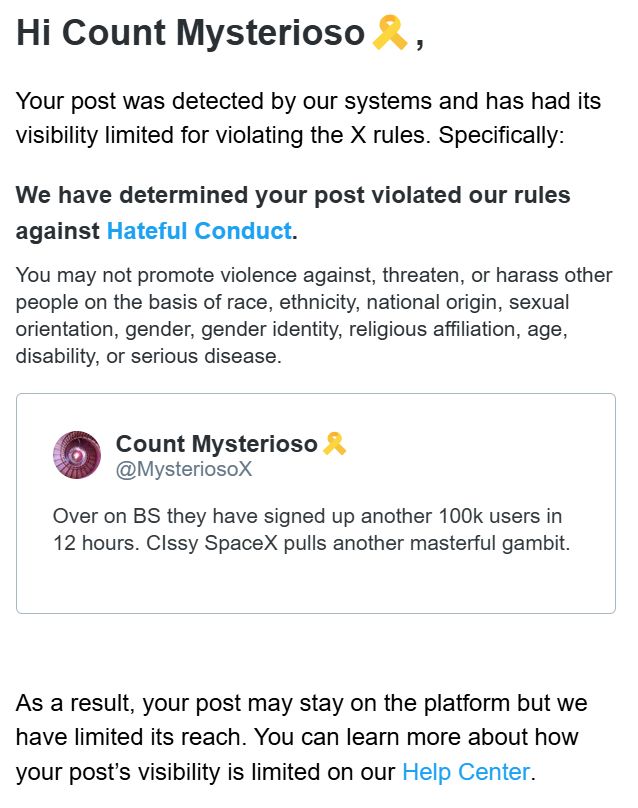Image resolution: width=638 pixels, height=808 pixels.
Task: Click the "Hi Count Mysterioso" greeting heading
Action: click(x=190, y=34)
